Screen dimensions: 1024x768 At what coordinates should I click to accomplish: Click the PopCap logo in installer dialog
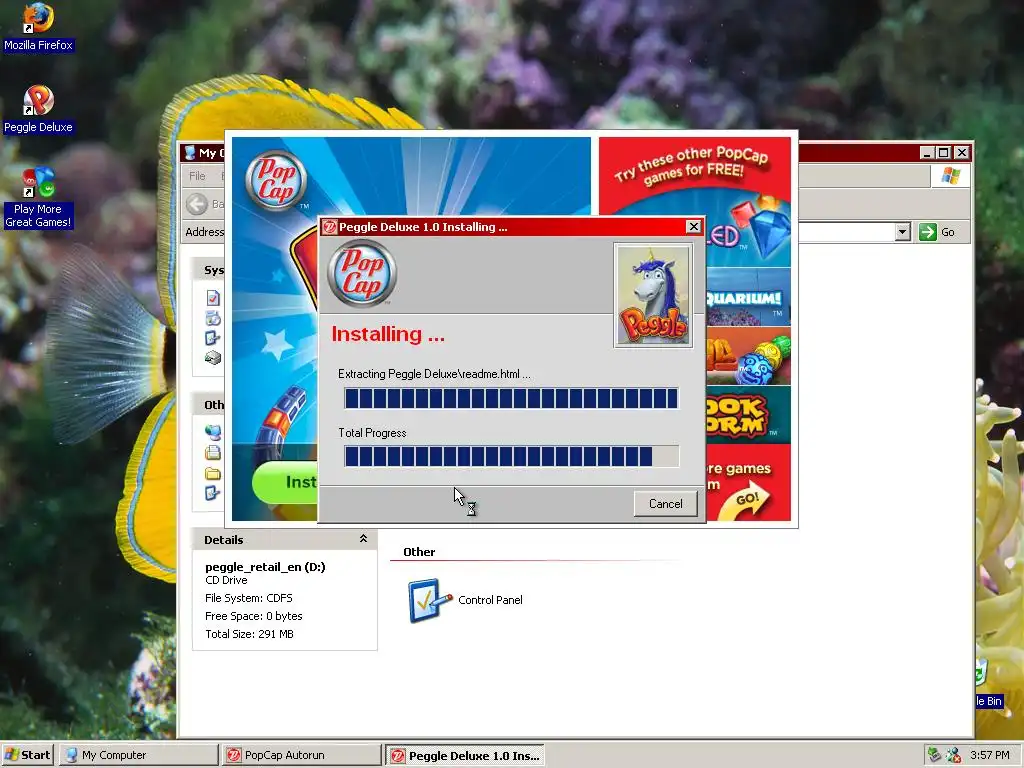point(362,274)
